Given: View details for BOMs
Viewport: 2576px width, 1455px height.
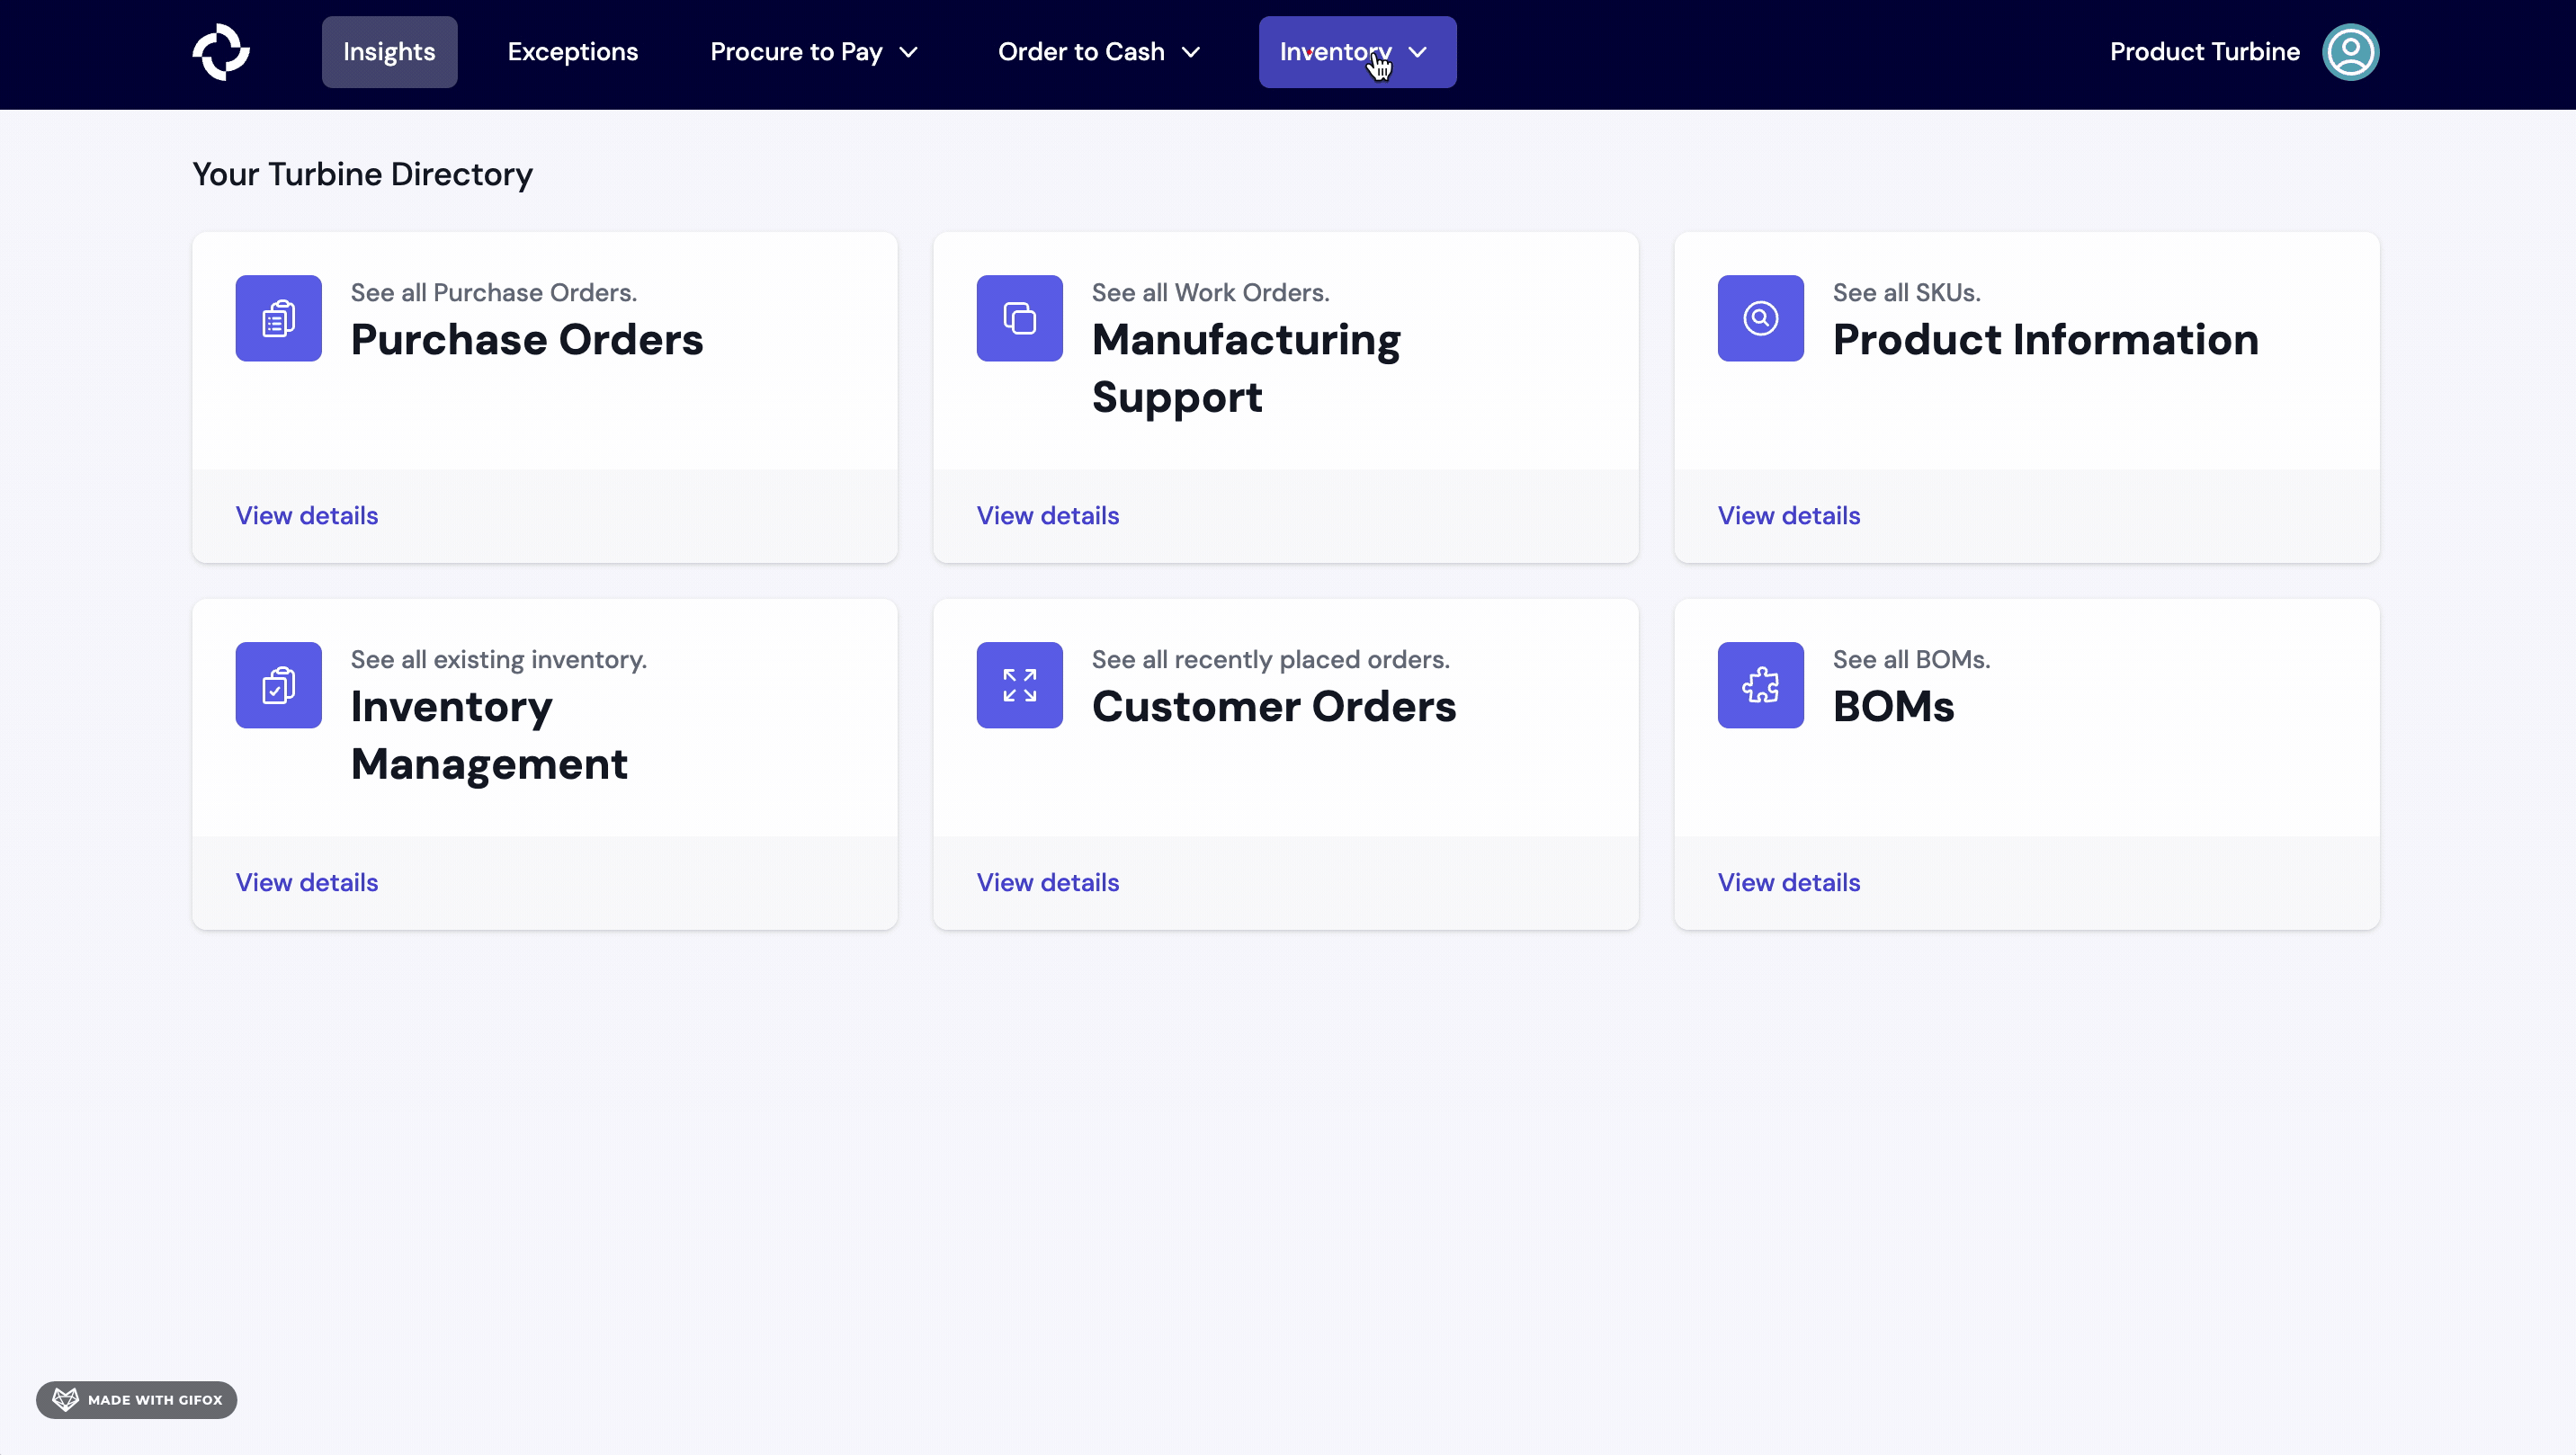Looking at the screenshot, I should pyautogui.click(x=1788, y=882).
